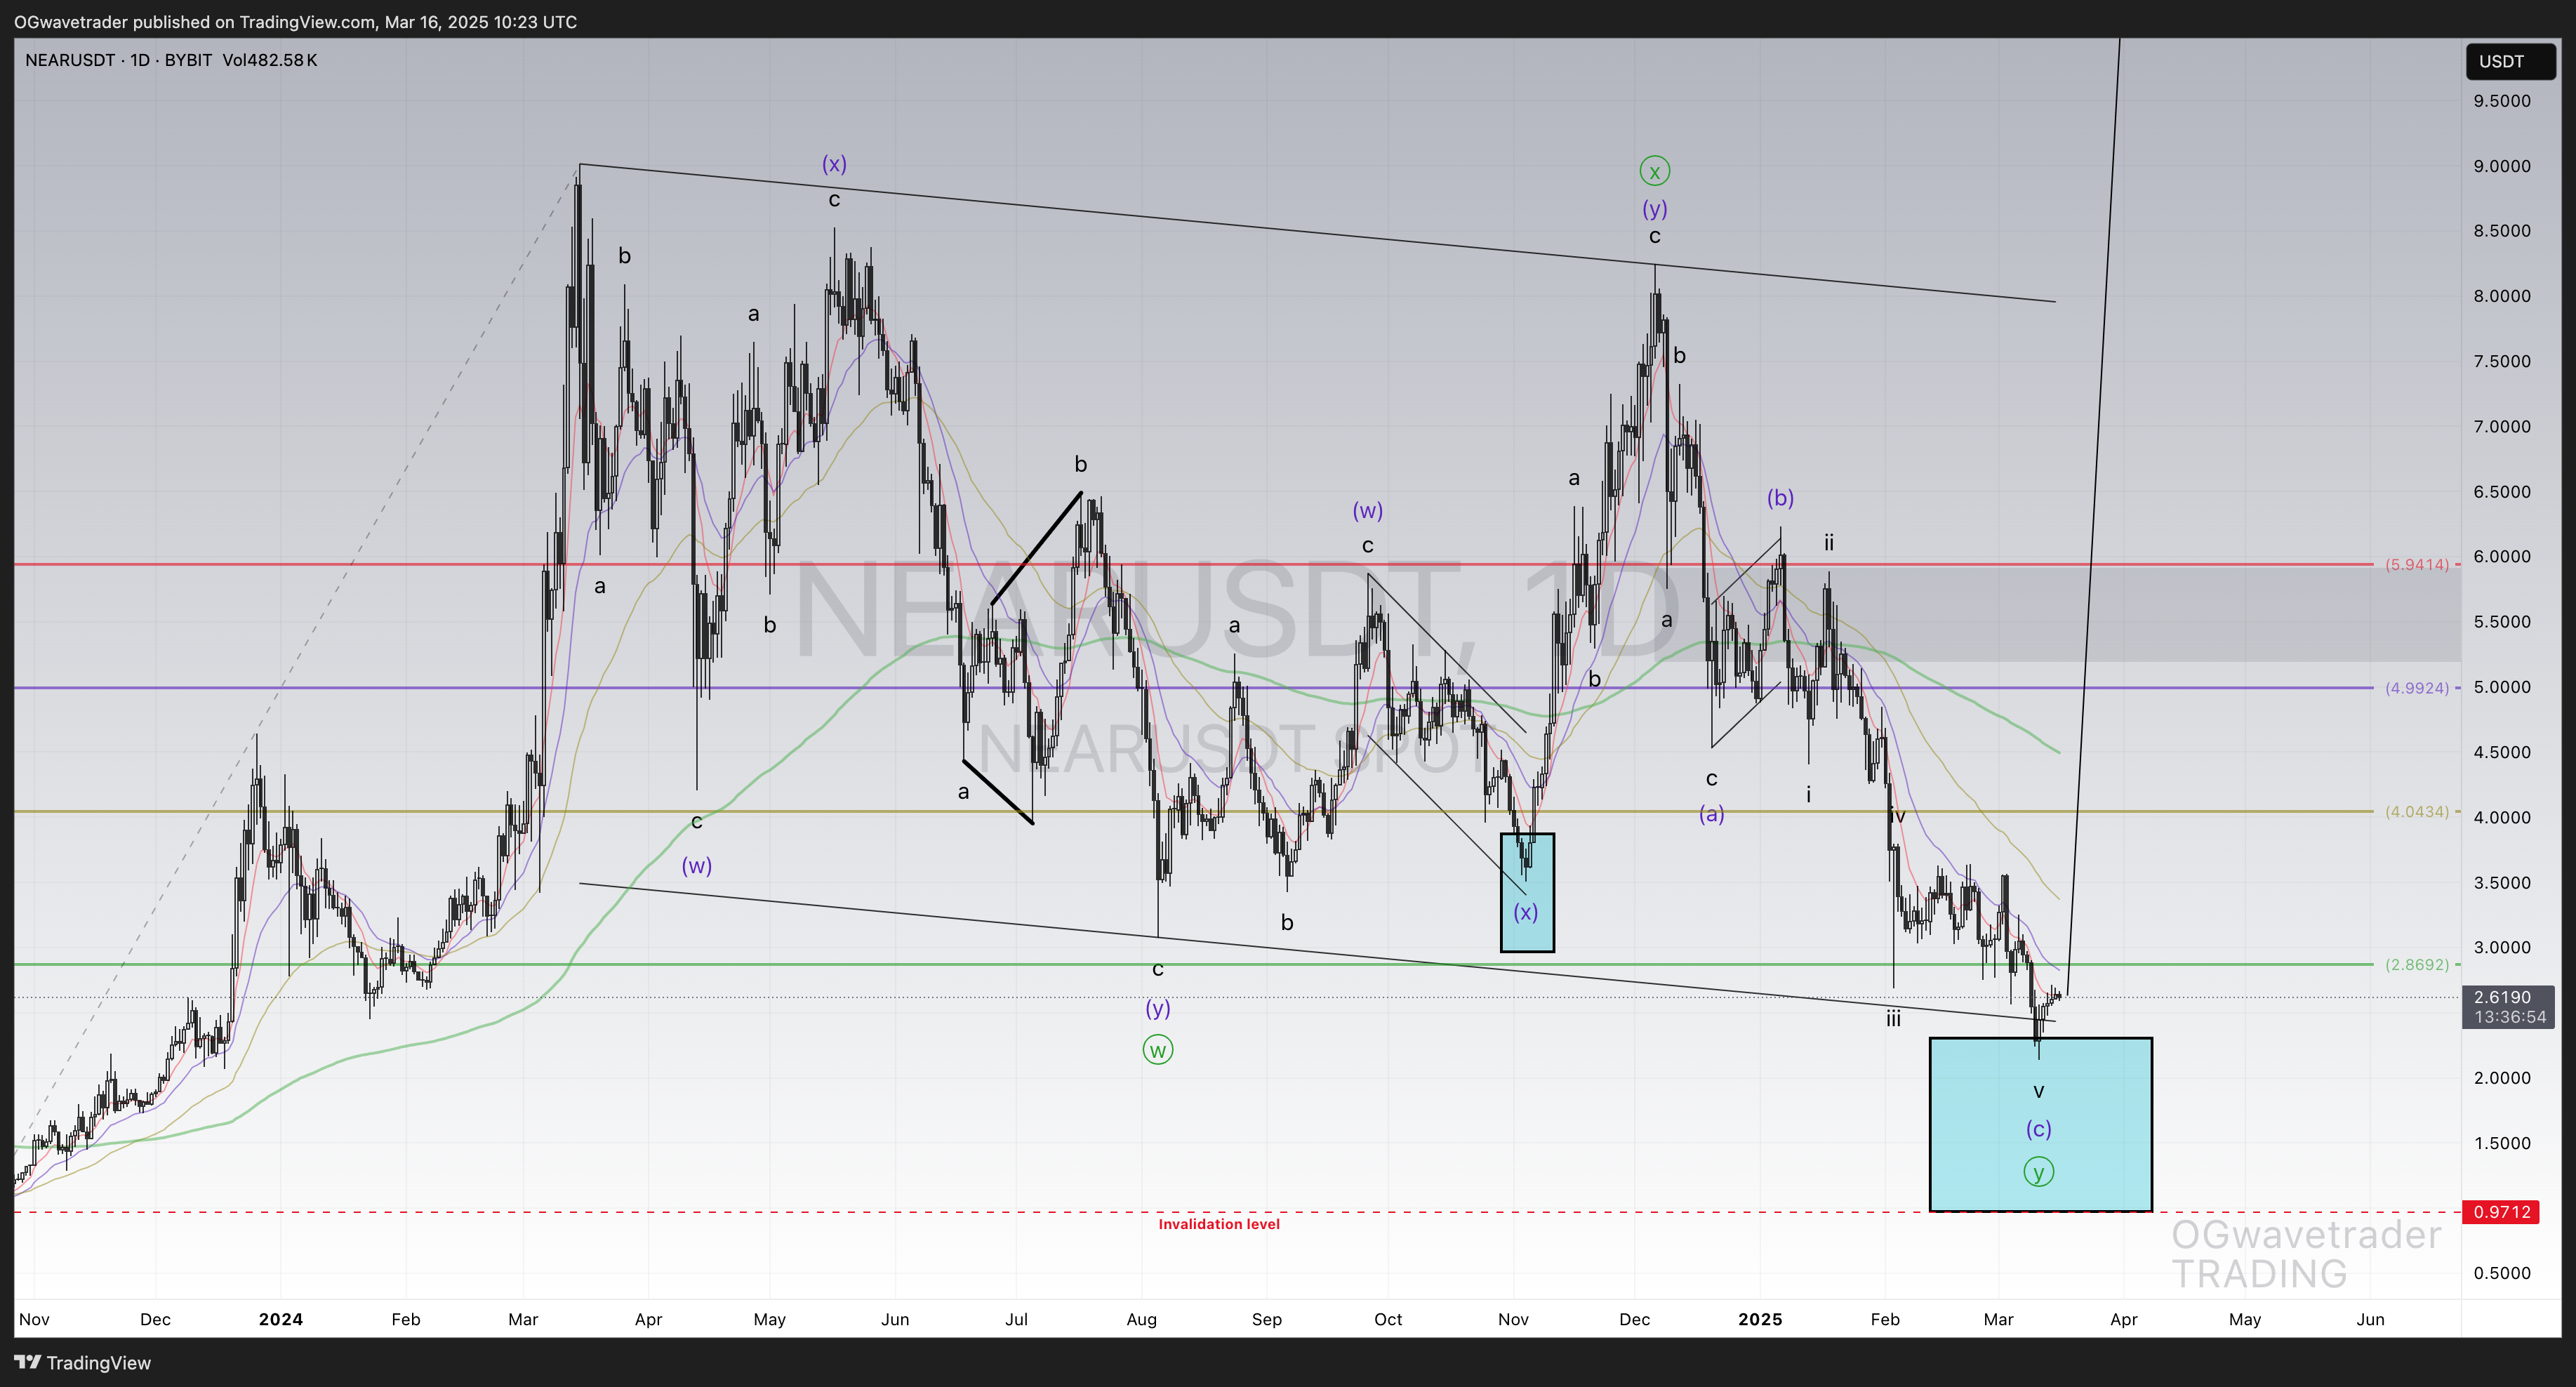
Task: Click the Aug label on time axis
Action: click(x=1141, y=1319)
